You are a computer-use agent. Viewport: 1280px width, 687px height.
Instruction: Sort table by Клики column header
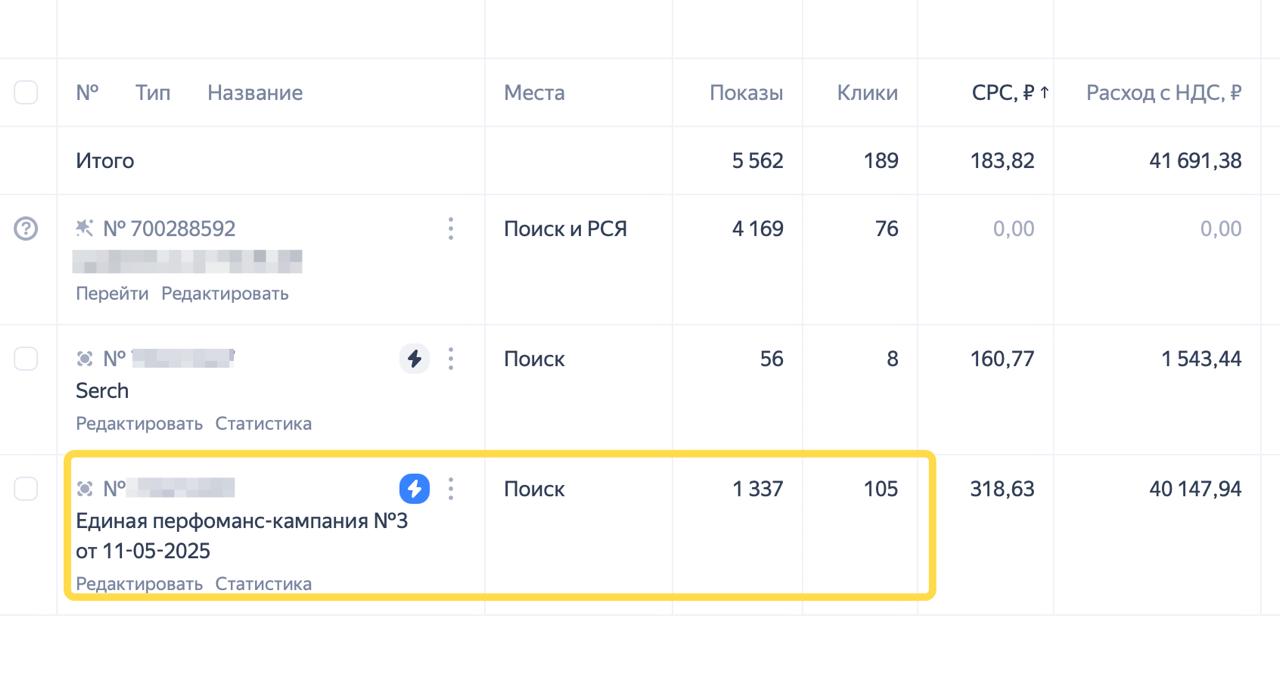[x=867, y=93]
